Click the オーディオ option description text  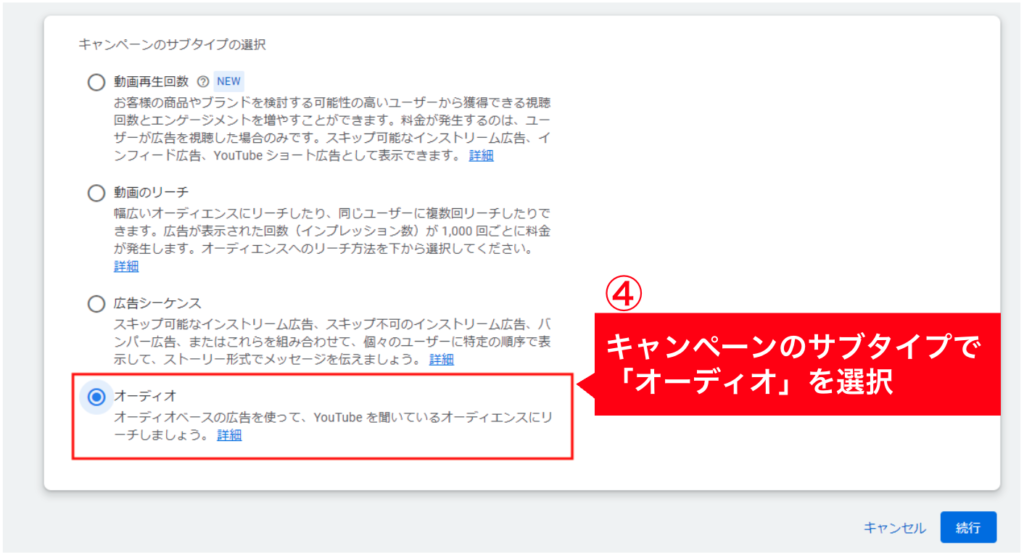pyautogui.click(x=333, y=426)
